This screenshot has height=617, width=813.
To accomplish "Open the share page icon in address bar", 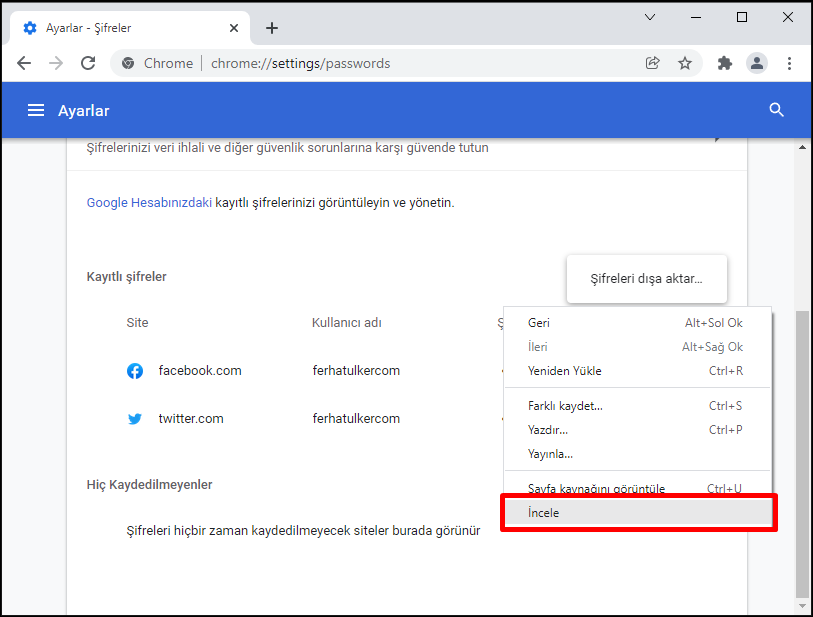I will coord(652,63).
